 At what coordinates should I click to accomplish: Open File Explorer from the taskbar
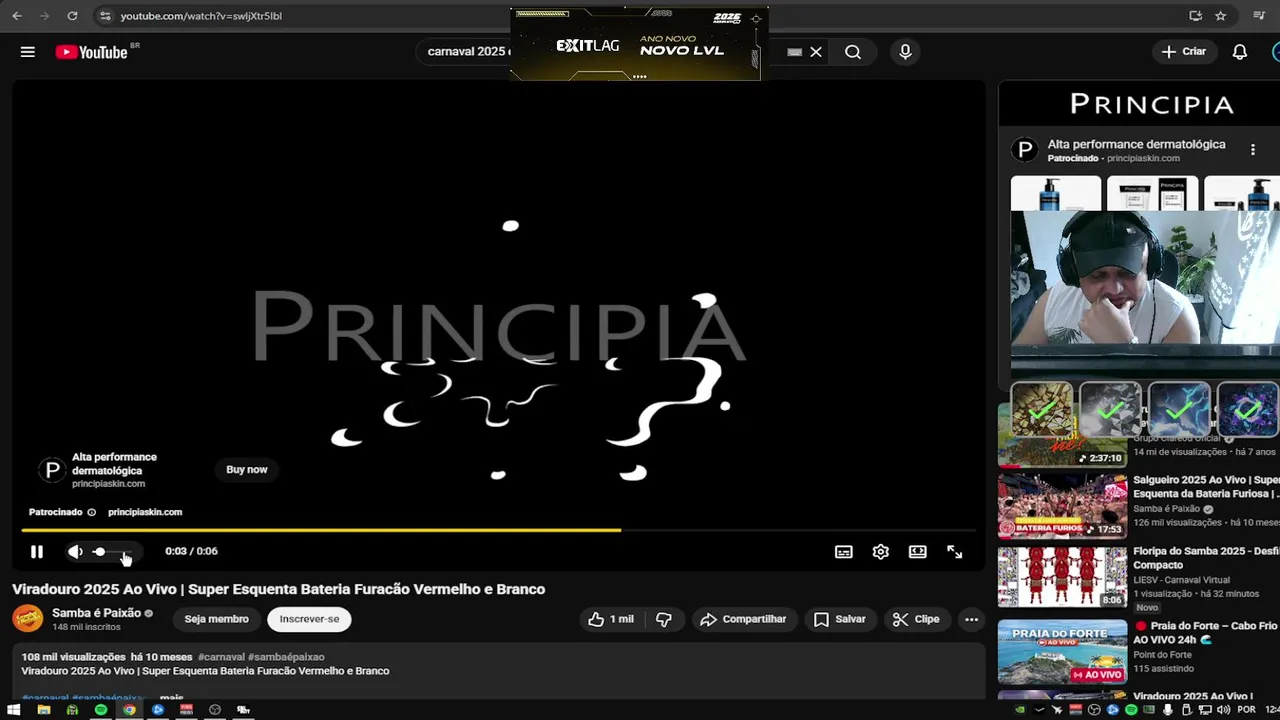(43, 710)
